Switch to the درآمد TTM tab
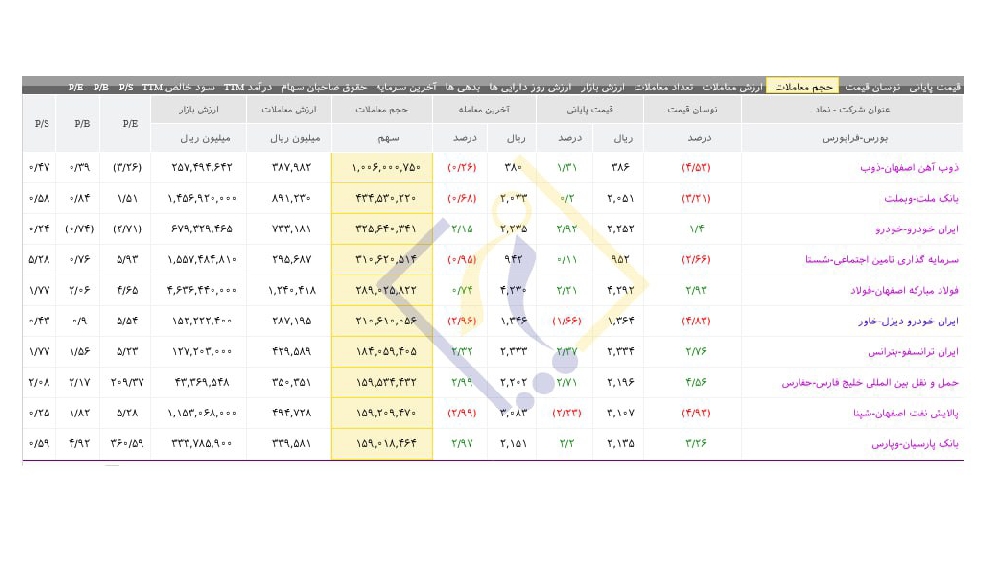 pyautogui.click(x=248, y=87)
